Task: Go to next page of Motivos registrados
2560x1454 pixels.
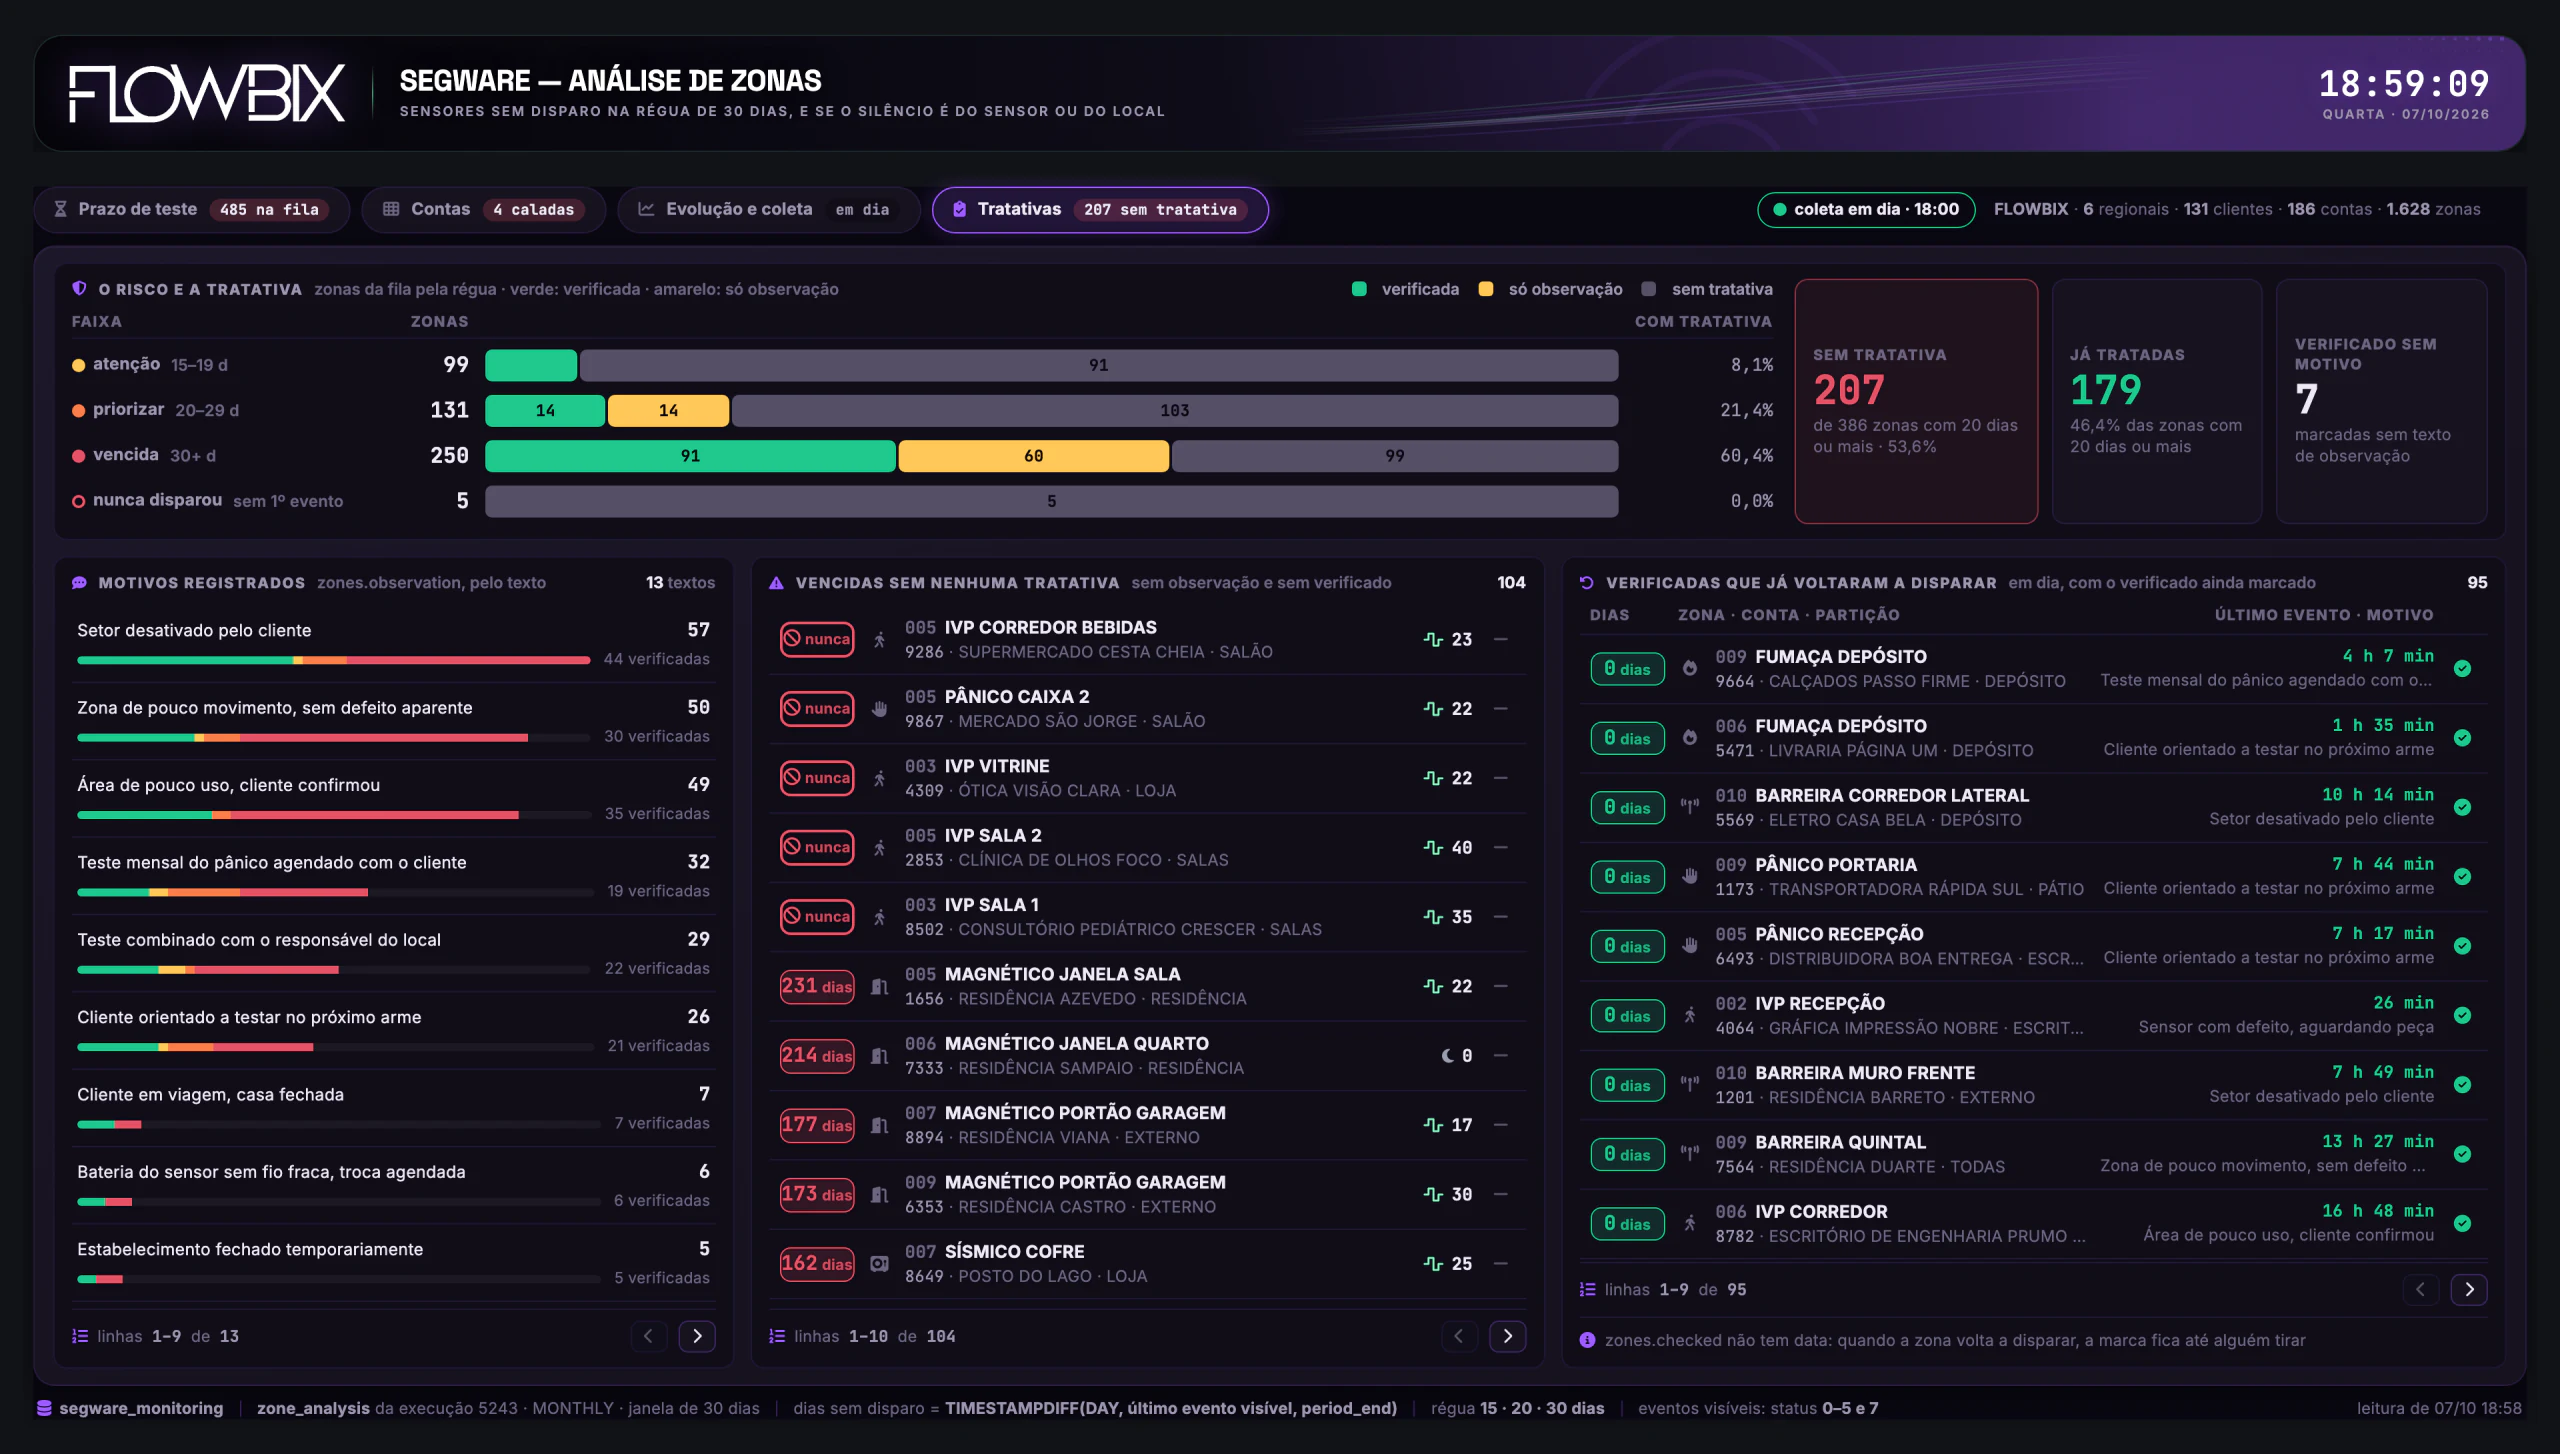Action: point(697,1336)
